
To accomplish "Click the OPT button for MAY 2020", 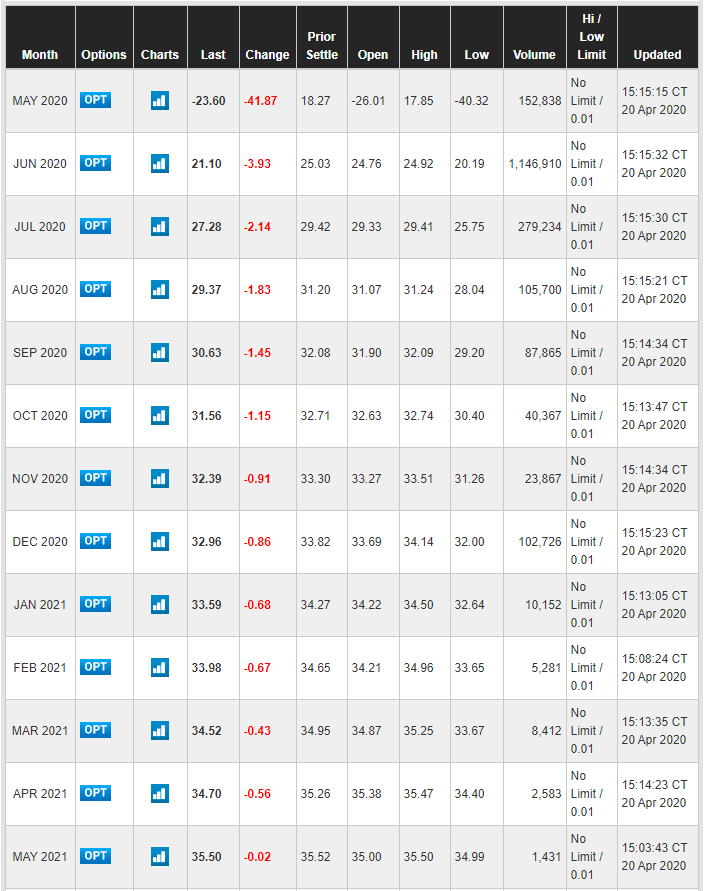I will tap(96, 100).
